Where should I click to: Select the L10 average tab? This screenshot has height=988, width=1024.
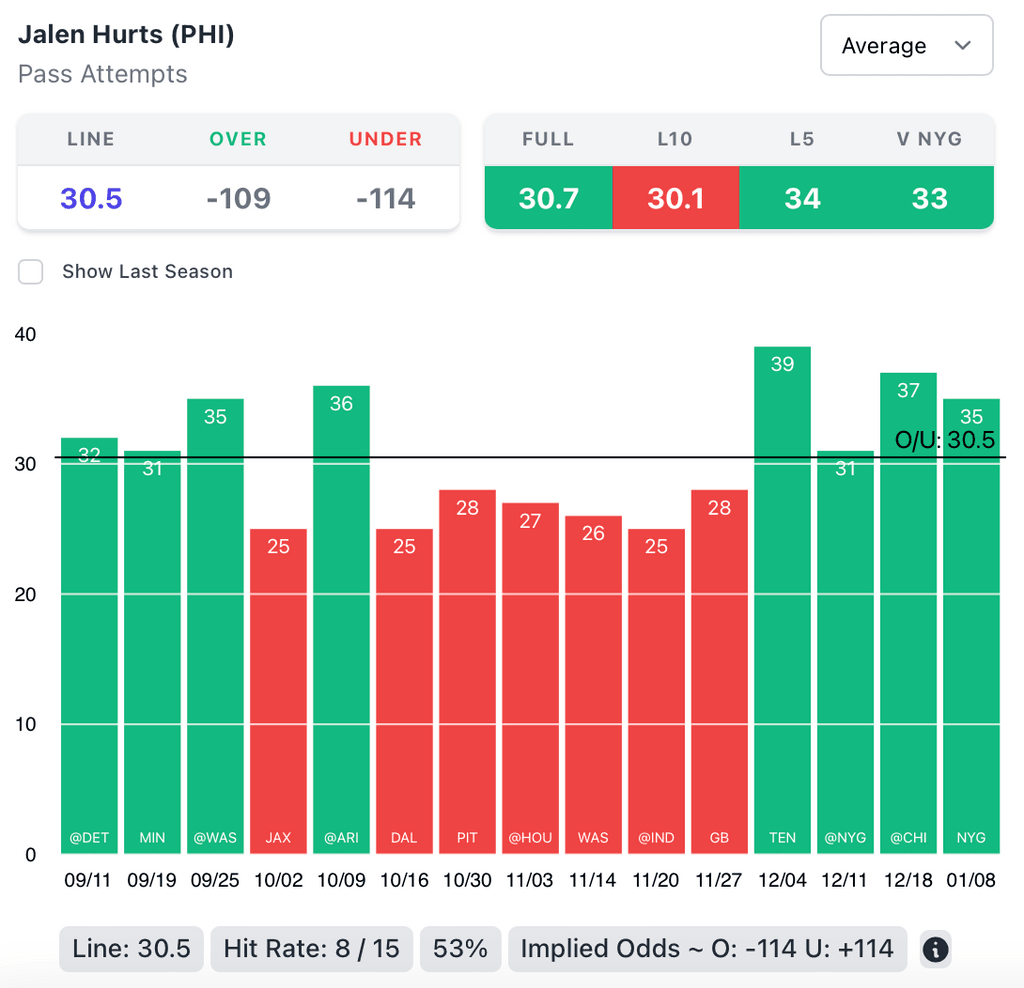click(675, 198)
